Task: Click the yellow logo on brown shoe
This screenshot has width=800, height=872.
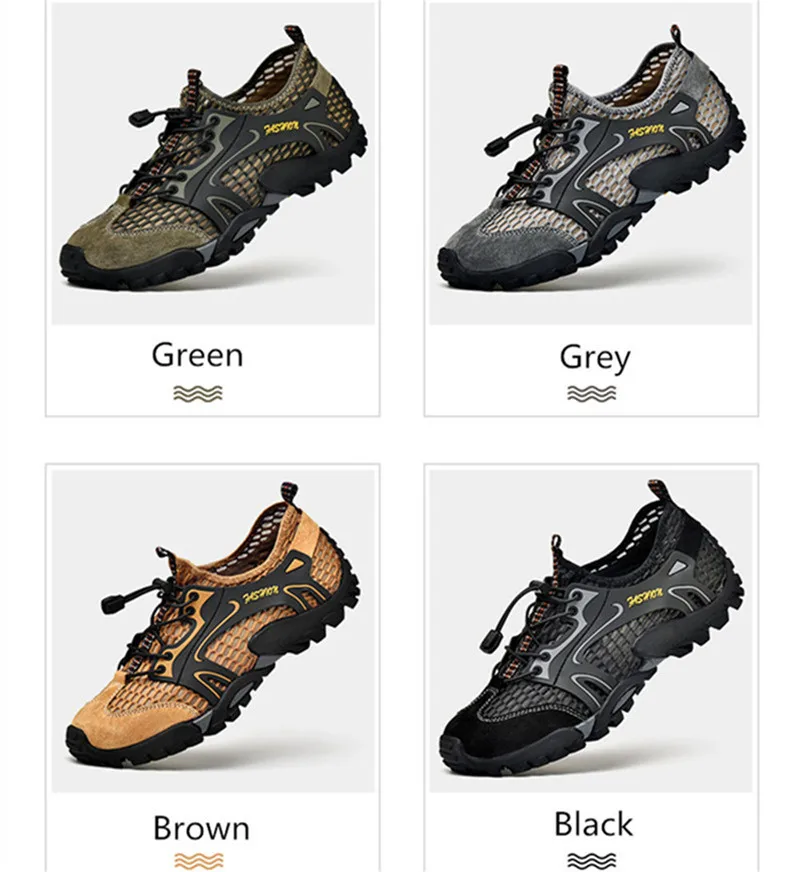Action: pyautogui.click(x=261, y=594)
